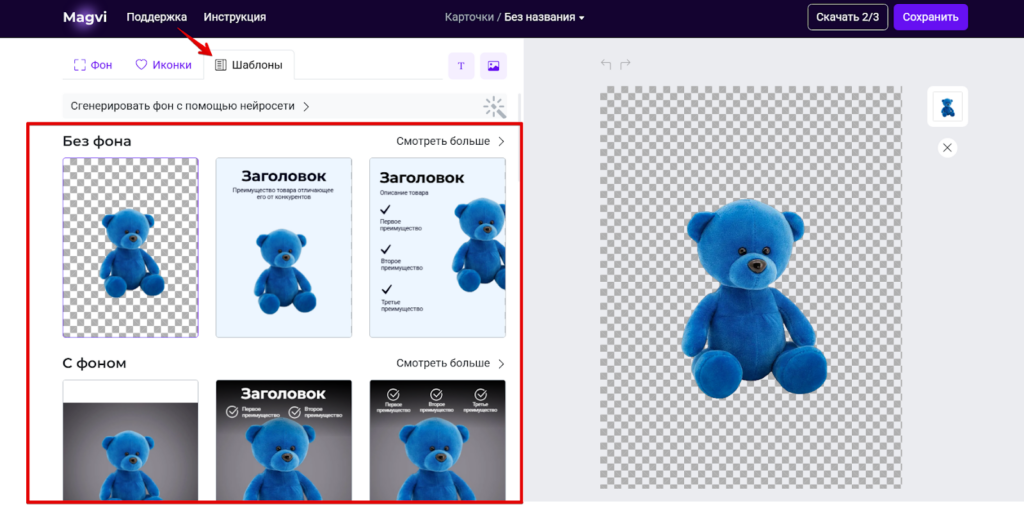Switch to the Иконки tab
1024x506 pixels.
[x=163, y=65]
